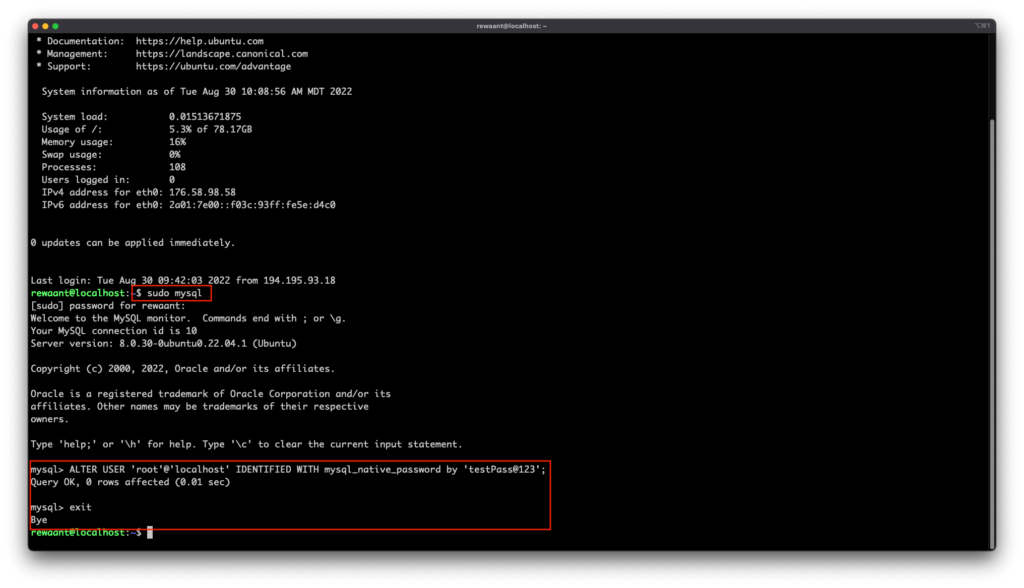
Task: Click the 'Oracle is a registered trademark' line
Action: click(210, 393)
